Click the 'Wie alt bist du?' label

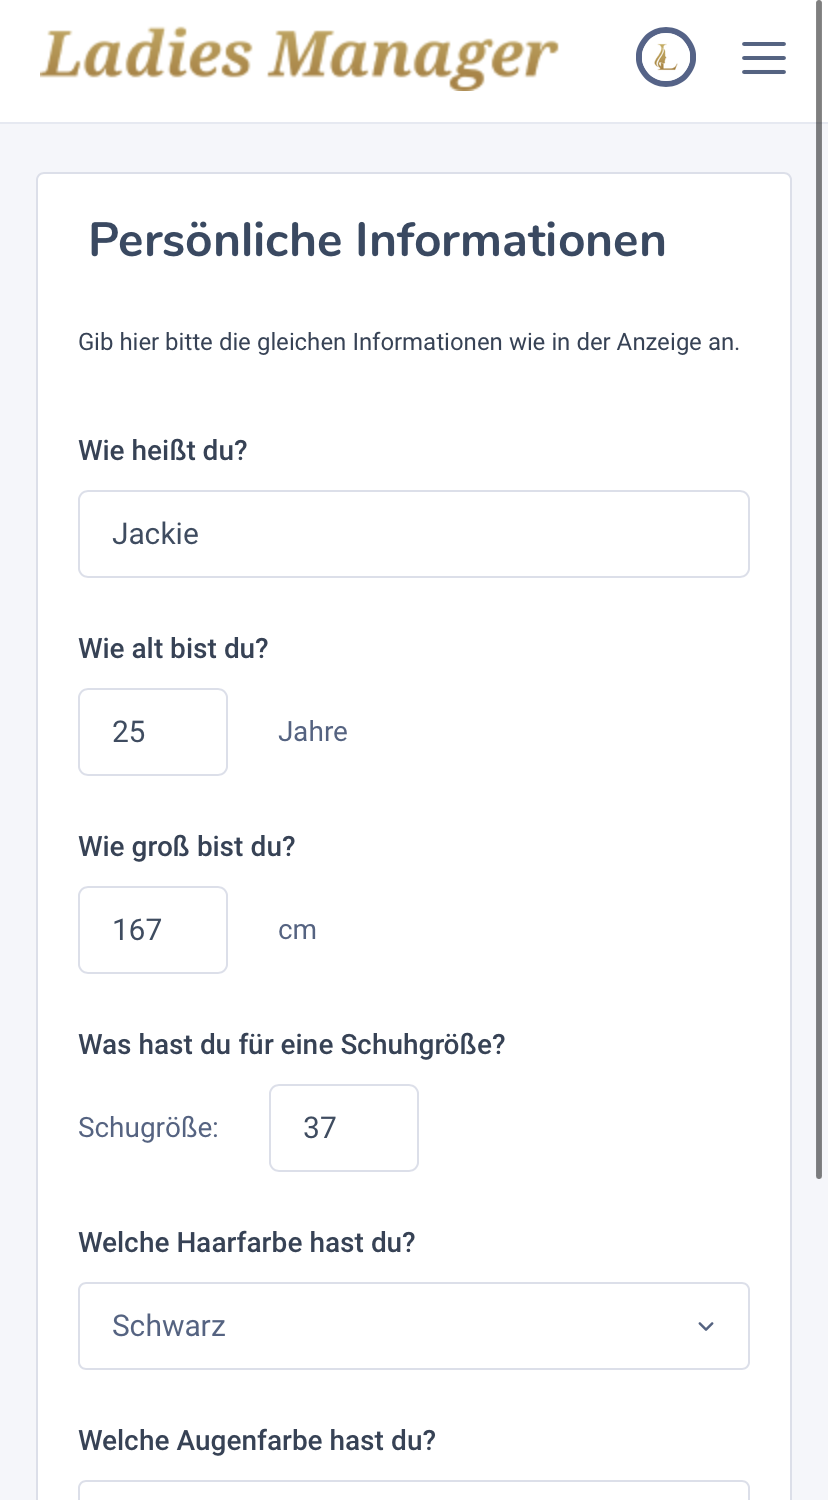tap(174, 648)
